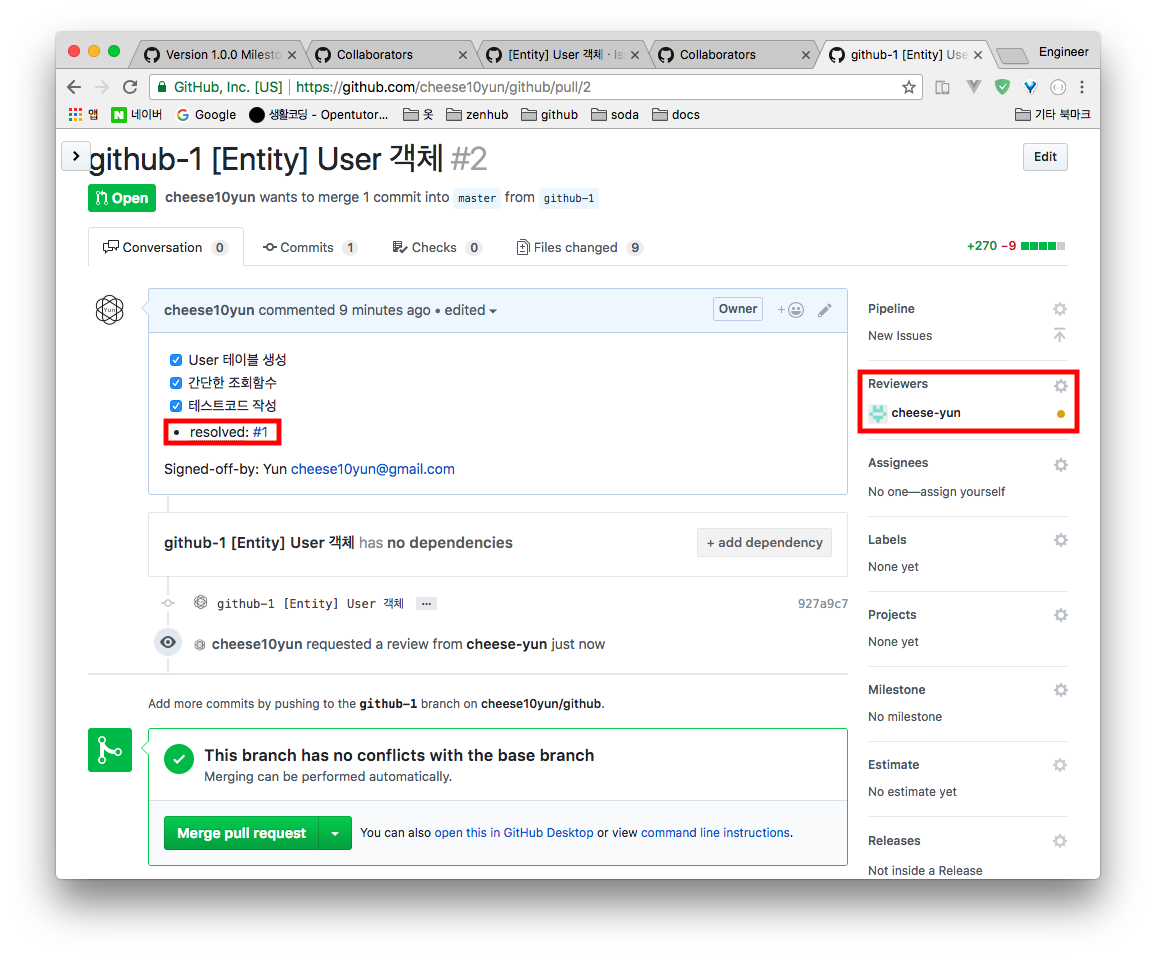The height and width of the screenshot is (959, 1156).
Task: Open linked issue #1
Action: 260,432
